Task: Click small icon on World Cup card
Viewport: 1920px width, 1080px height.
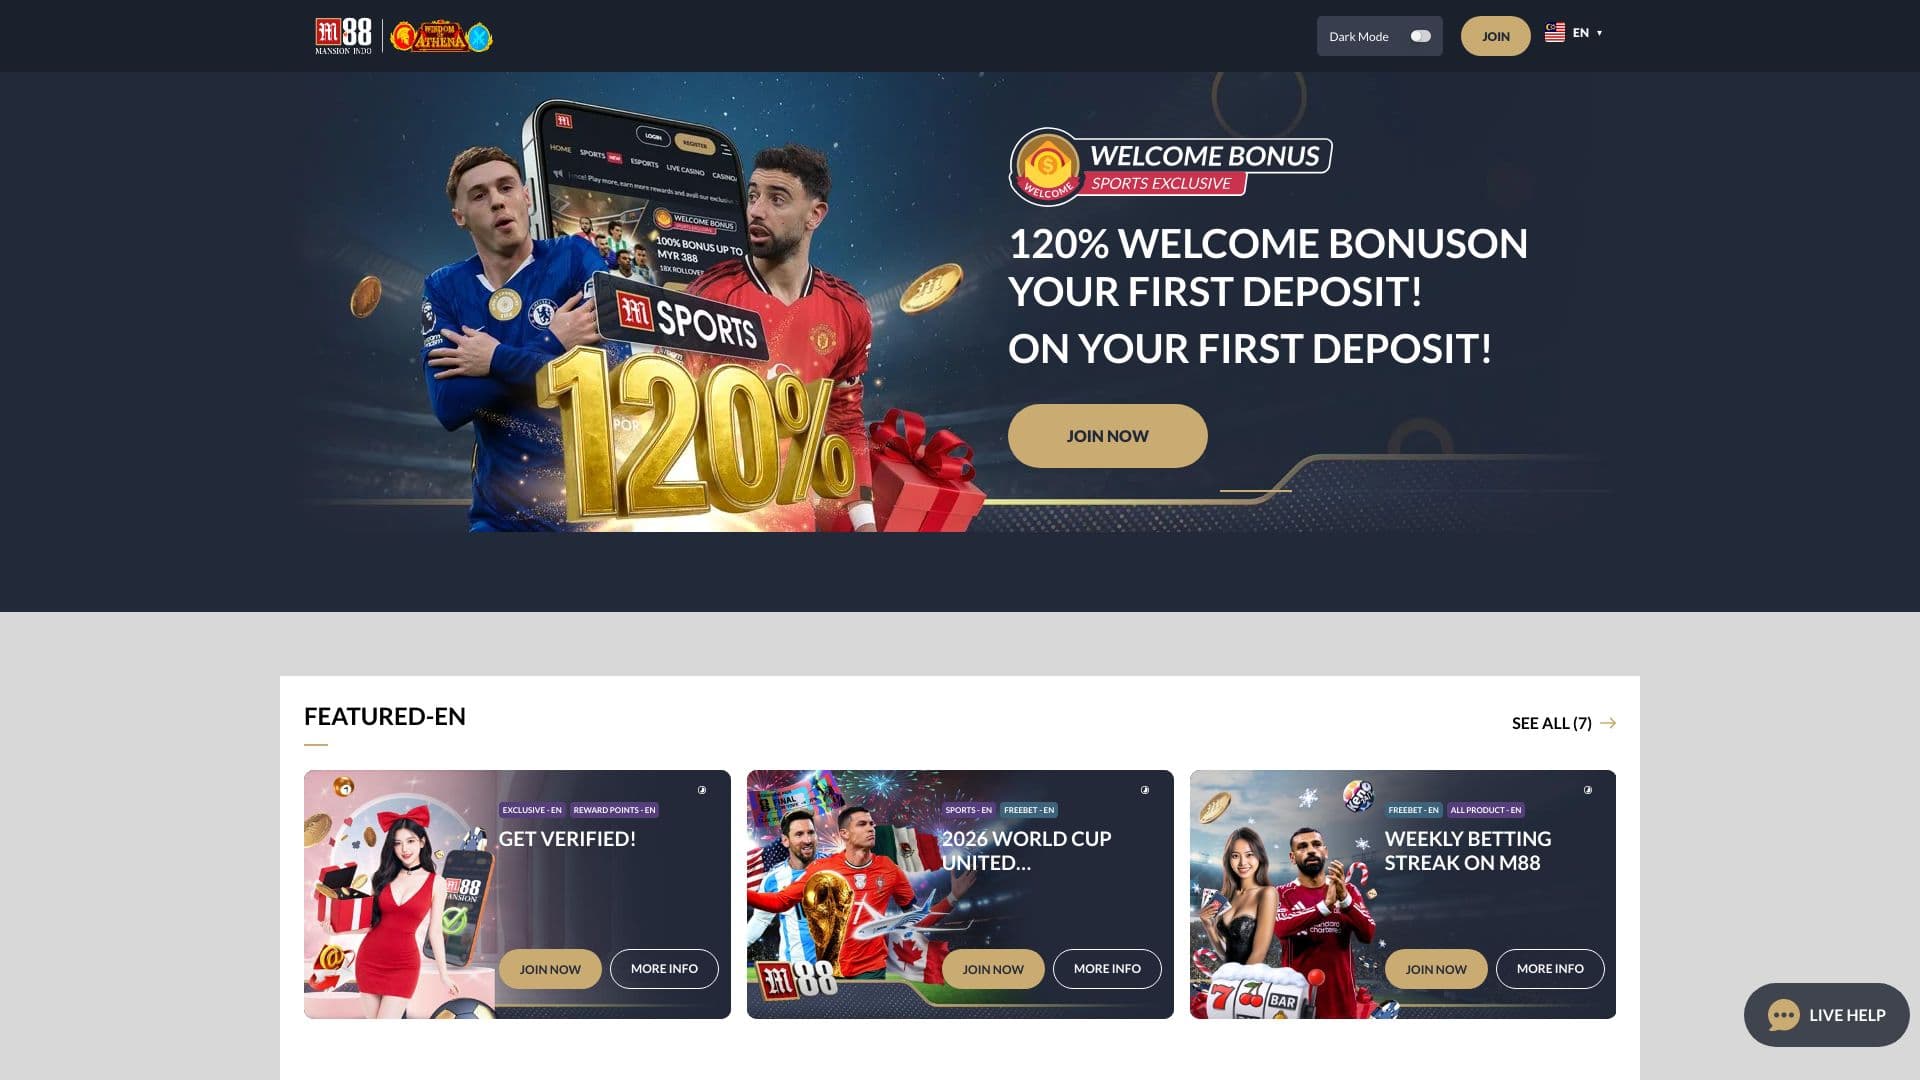Action: (x=1145, y=790)
